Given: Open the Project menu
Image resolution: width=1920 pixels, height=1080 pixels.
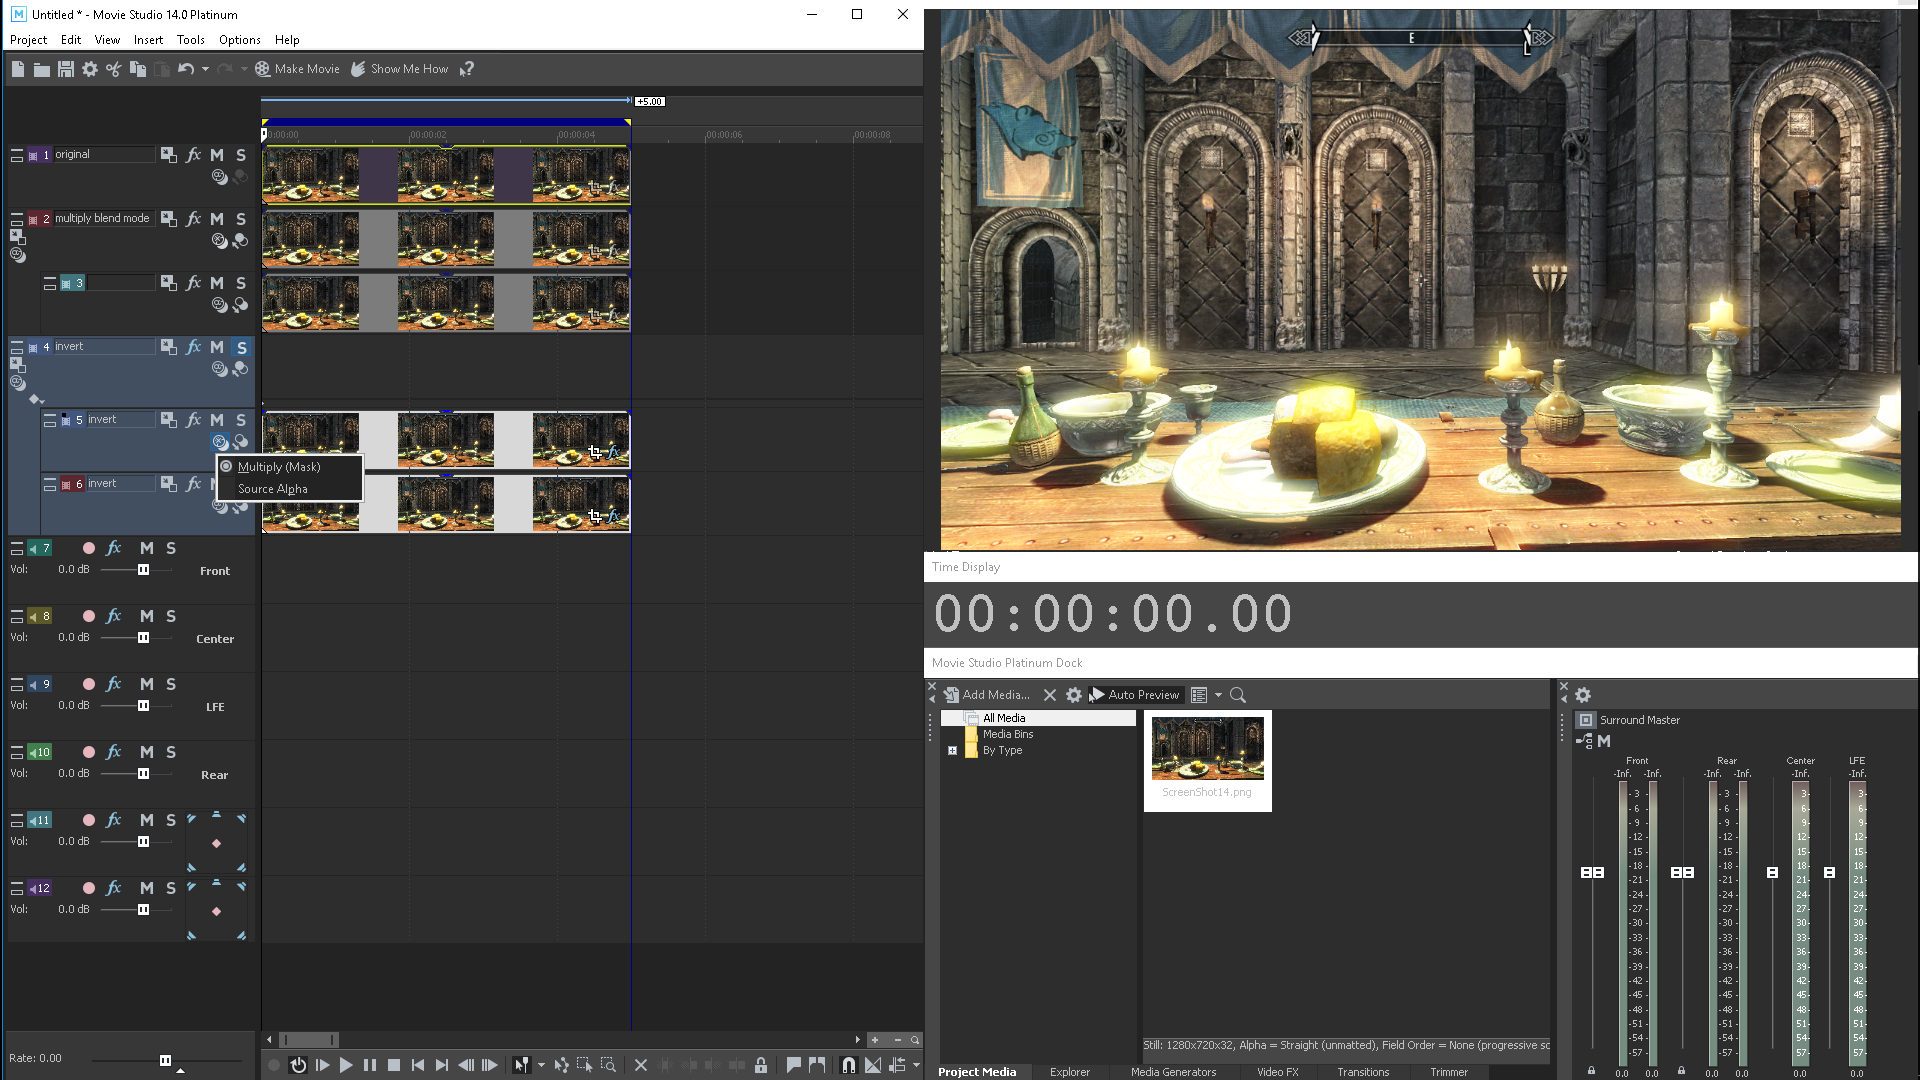Looking at the screenshot, I should (x=29, y=40).
